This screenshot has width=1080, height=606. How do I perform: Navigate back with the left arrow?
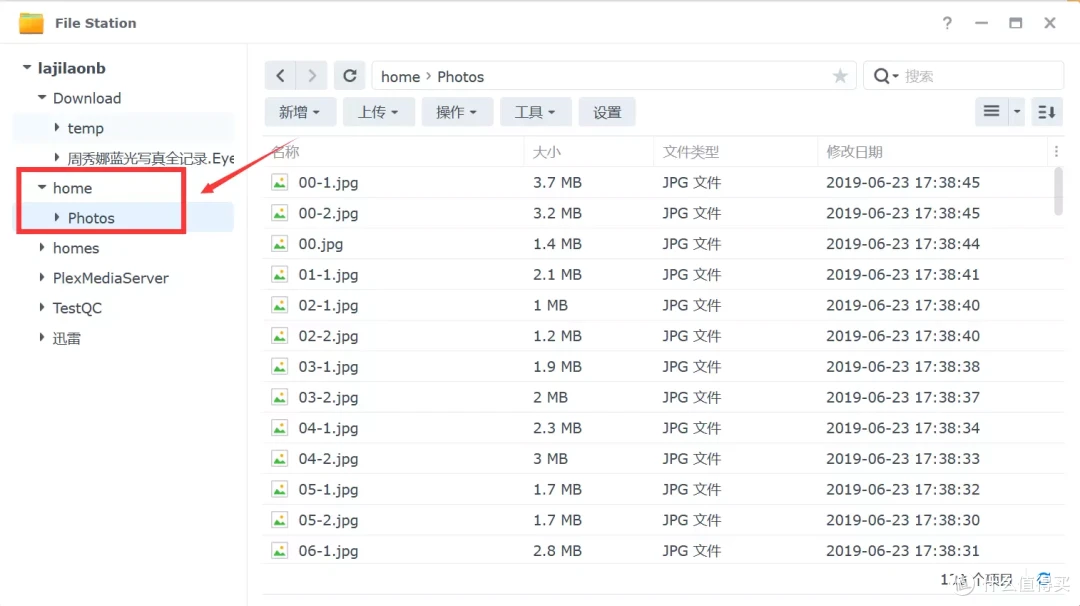coord(280,75)
